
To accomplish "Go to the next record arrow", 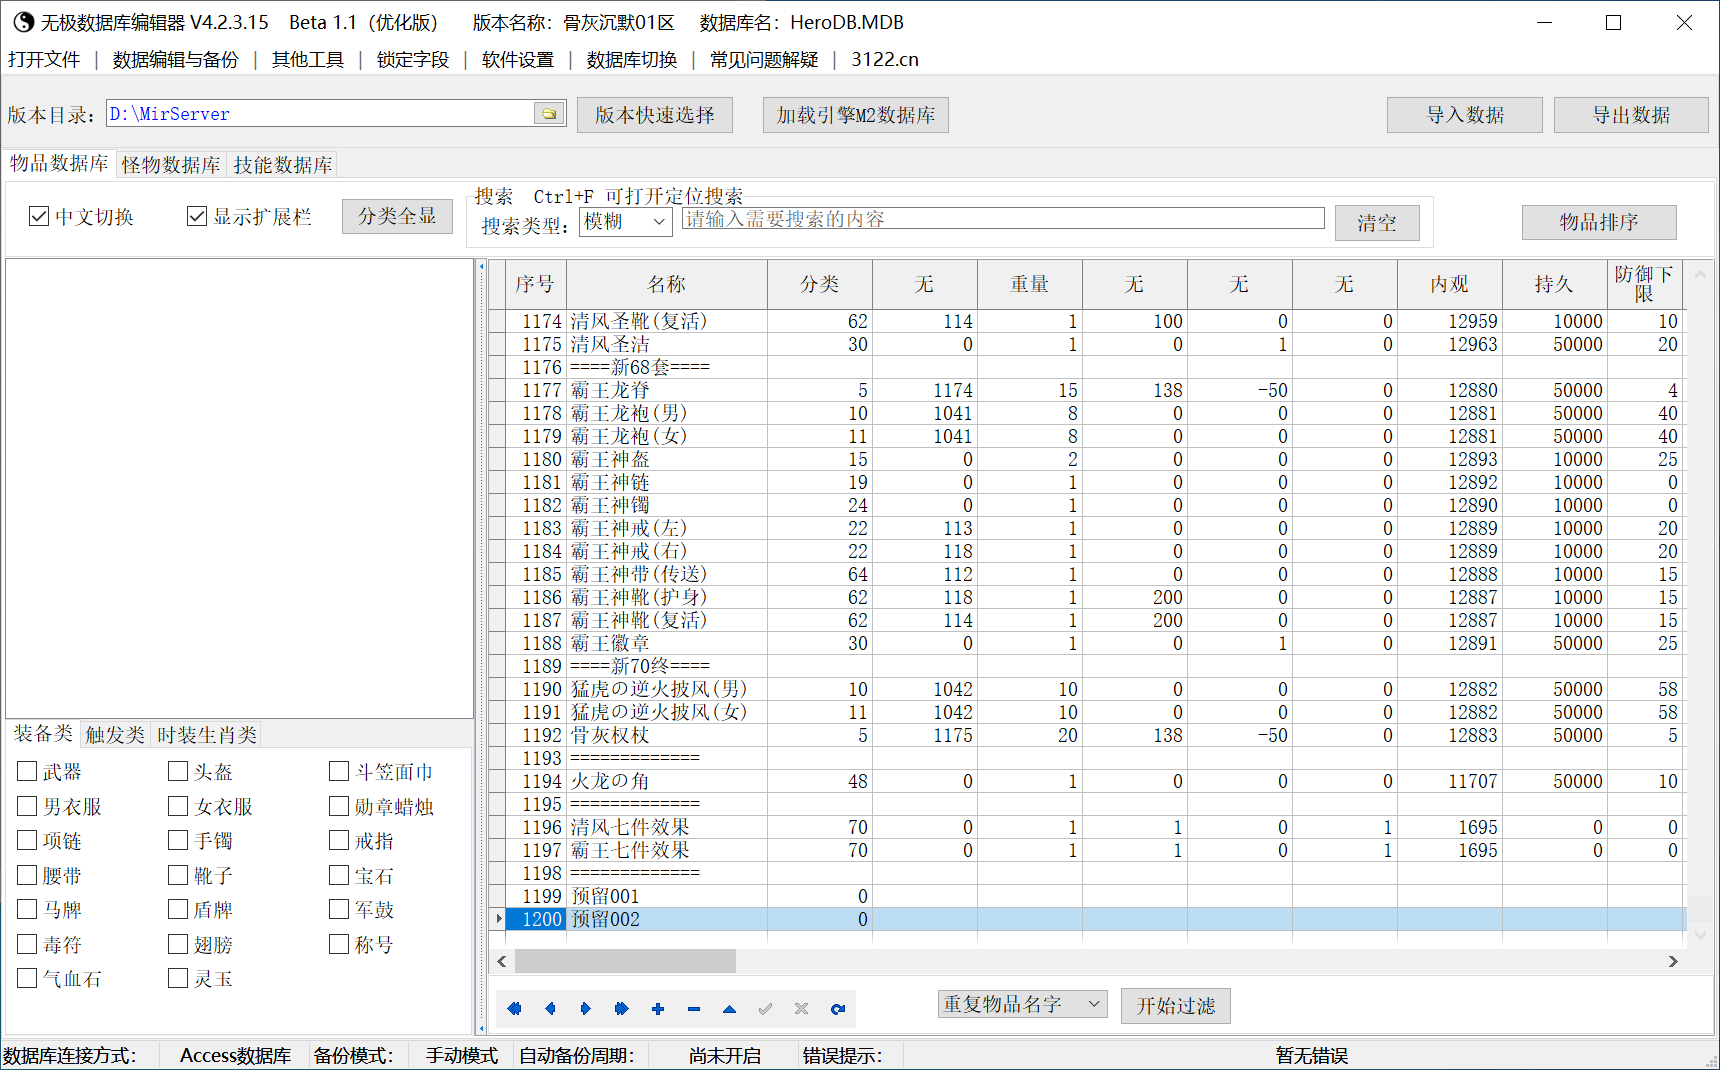I will (586, 1009).
